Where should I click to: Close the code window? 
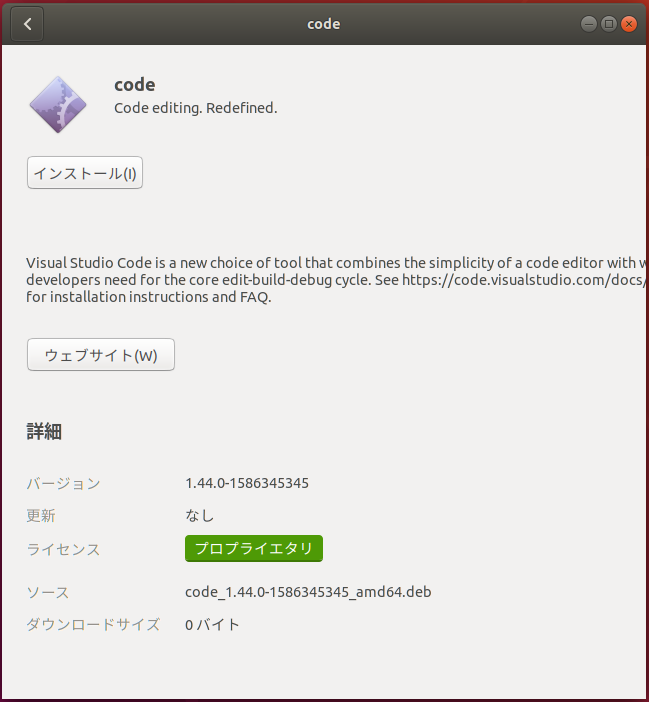tap(629, 24)
